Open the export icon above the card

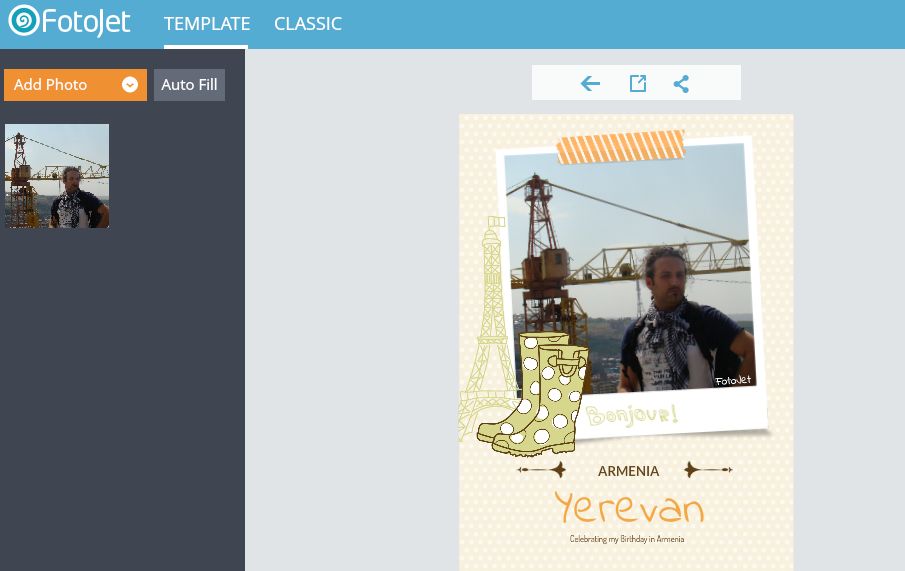637,84
